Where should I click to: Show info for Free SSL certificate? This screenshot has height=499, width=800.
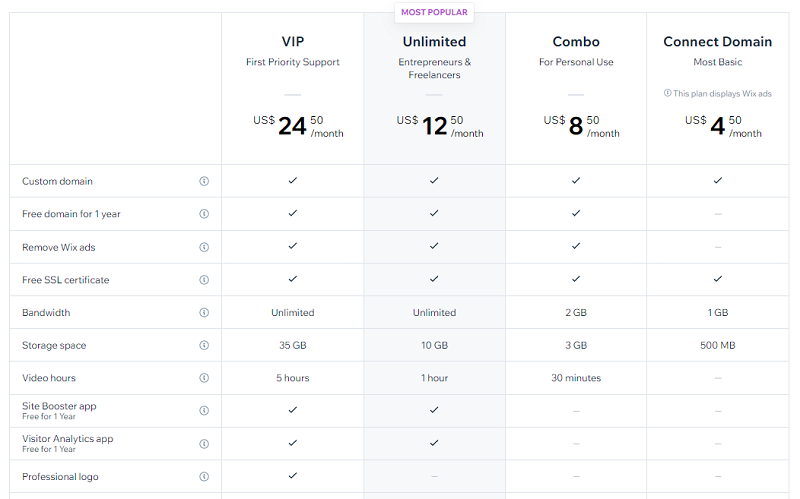tap(204, 280)
